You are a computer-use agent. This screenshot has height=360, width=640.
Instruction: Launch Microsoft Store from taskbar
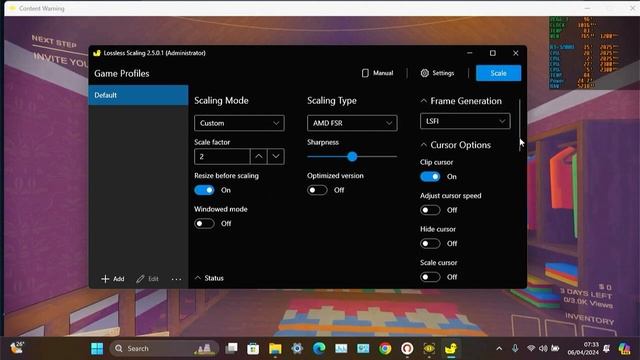253,349
